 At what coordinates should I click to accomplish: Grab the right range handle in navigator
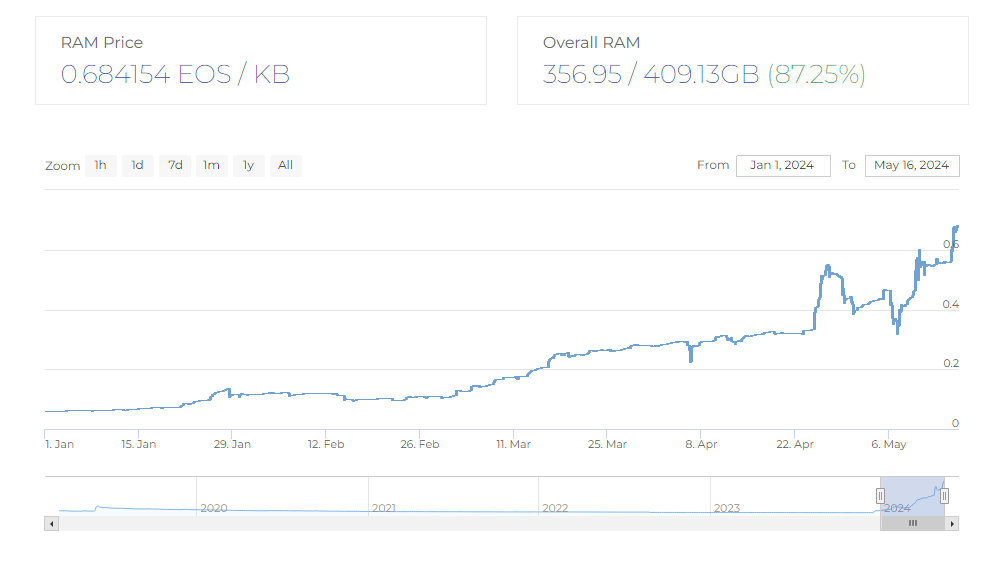point(944,496)
